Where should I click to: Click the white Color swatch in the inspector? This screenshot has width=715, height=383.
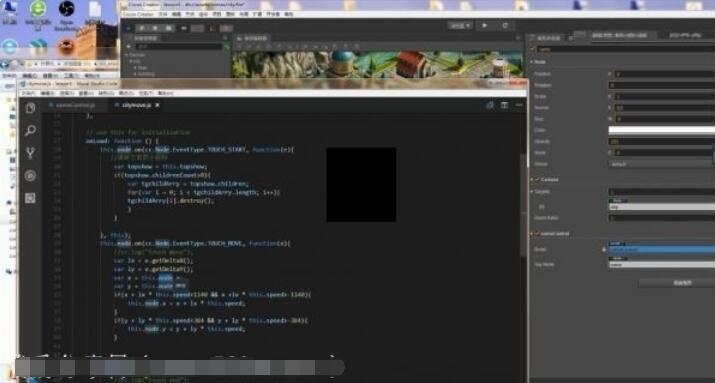pos(662,130)
